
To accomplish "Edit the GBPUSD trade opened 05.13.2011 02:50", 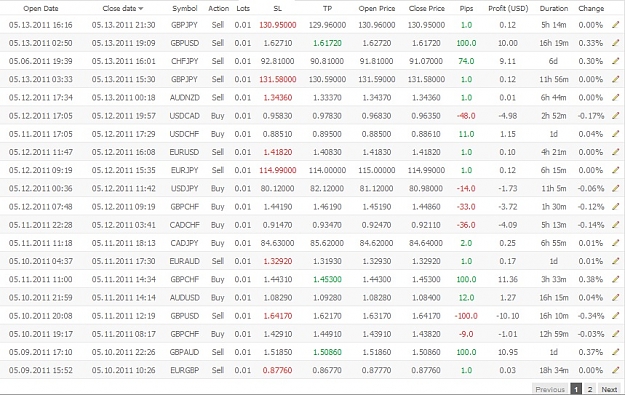I will (x=616, y=43).
